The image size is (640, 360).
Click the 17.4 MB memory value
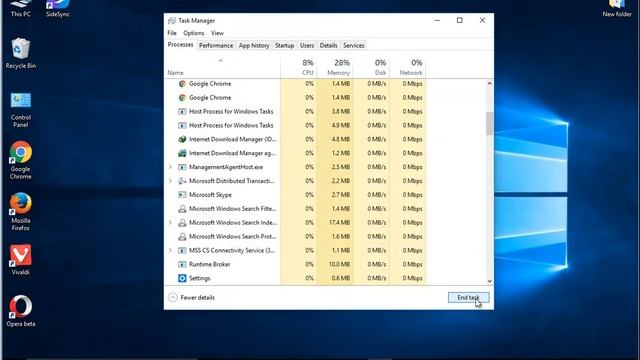(339, 222)
